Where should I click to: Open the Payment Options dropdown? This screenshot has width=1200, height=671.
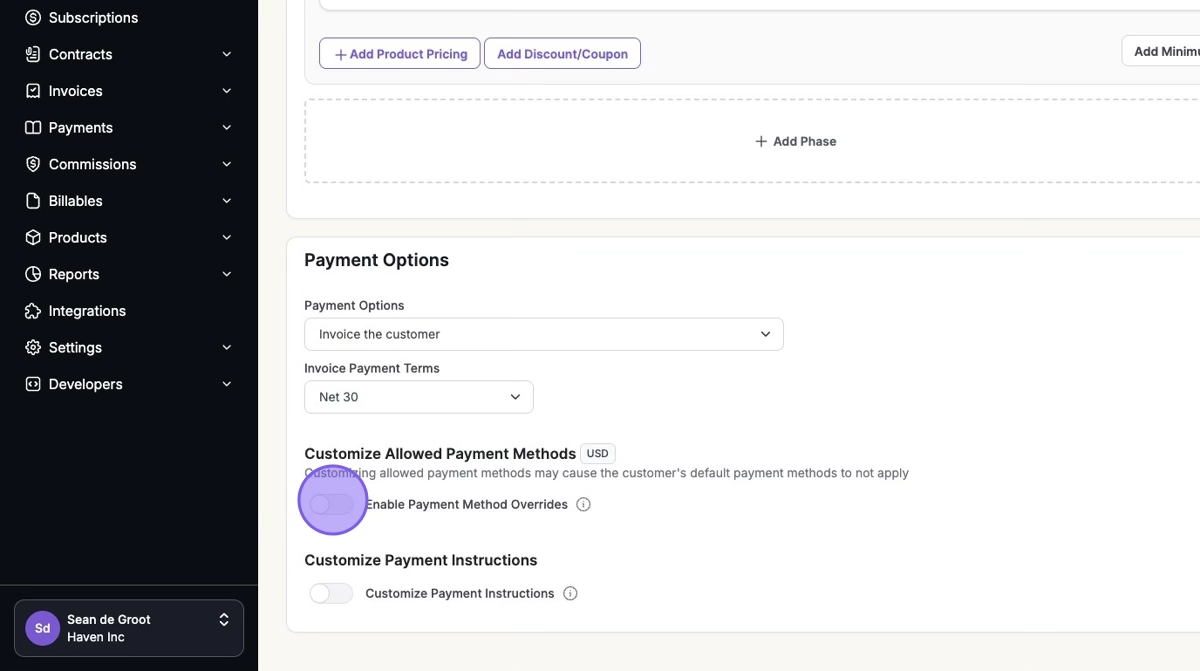(x=543, y=334)
